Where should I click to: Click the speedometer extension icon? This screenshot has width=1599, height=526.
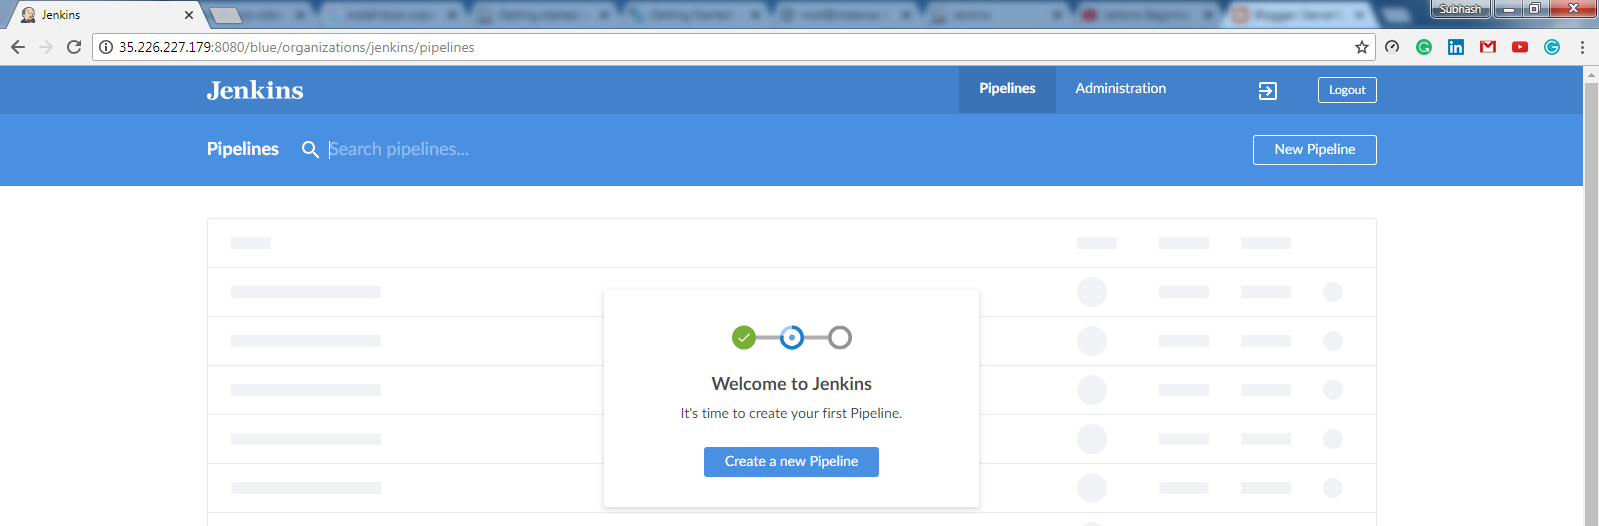(x=1392, y=47)
